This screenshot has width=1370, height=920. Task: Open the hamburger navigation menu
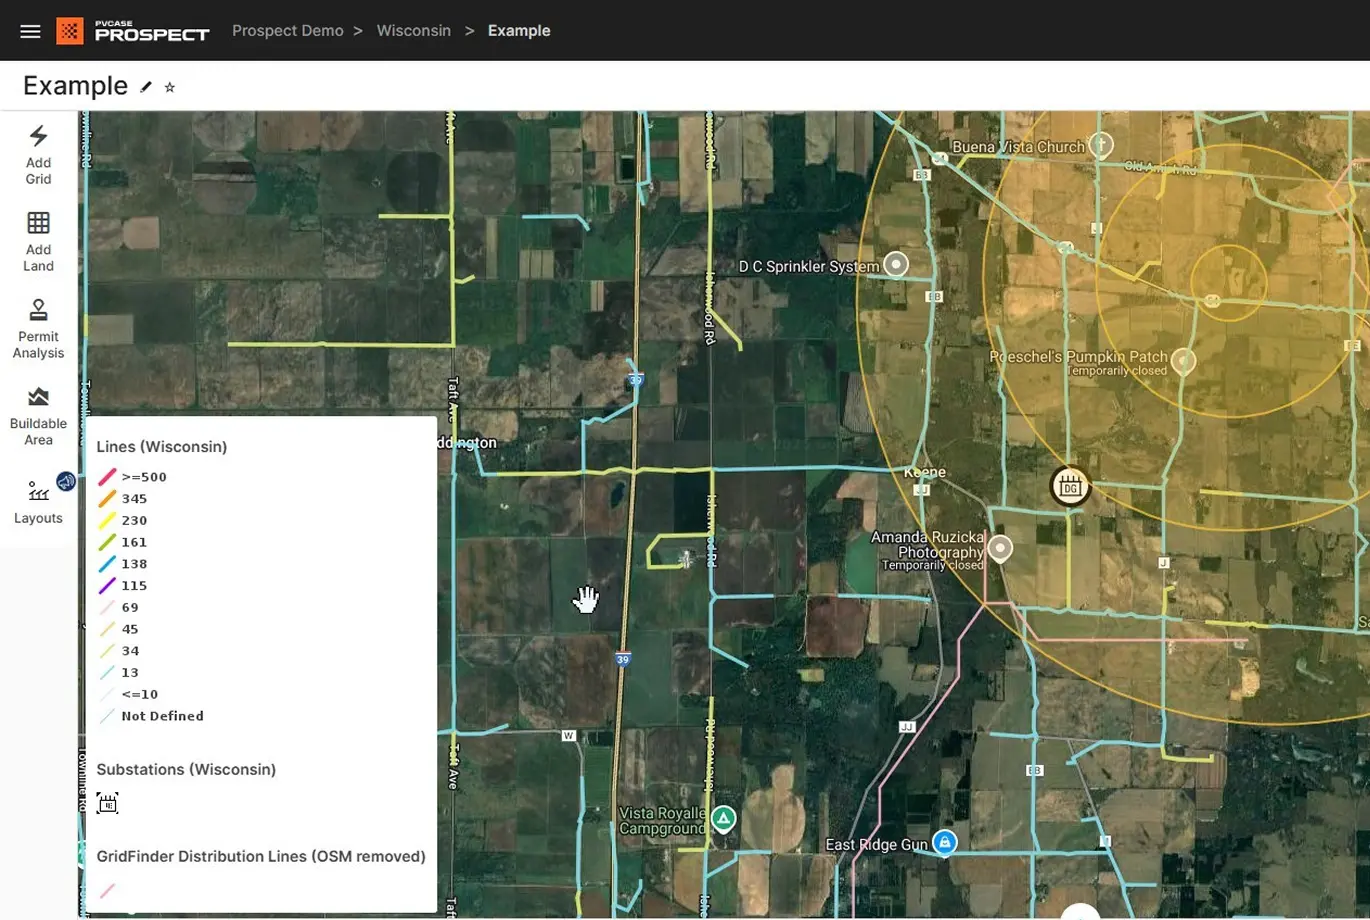coord(30,30)
